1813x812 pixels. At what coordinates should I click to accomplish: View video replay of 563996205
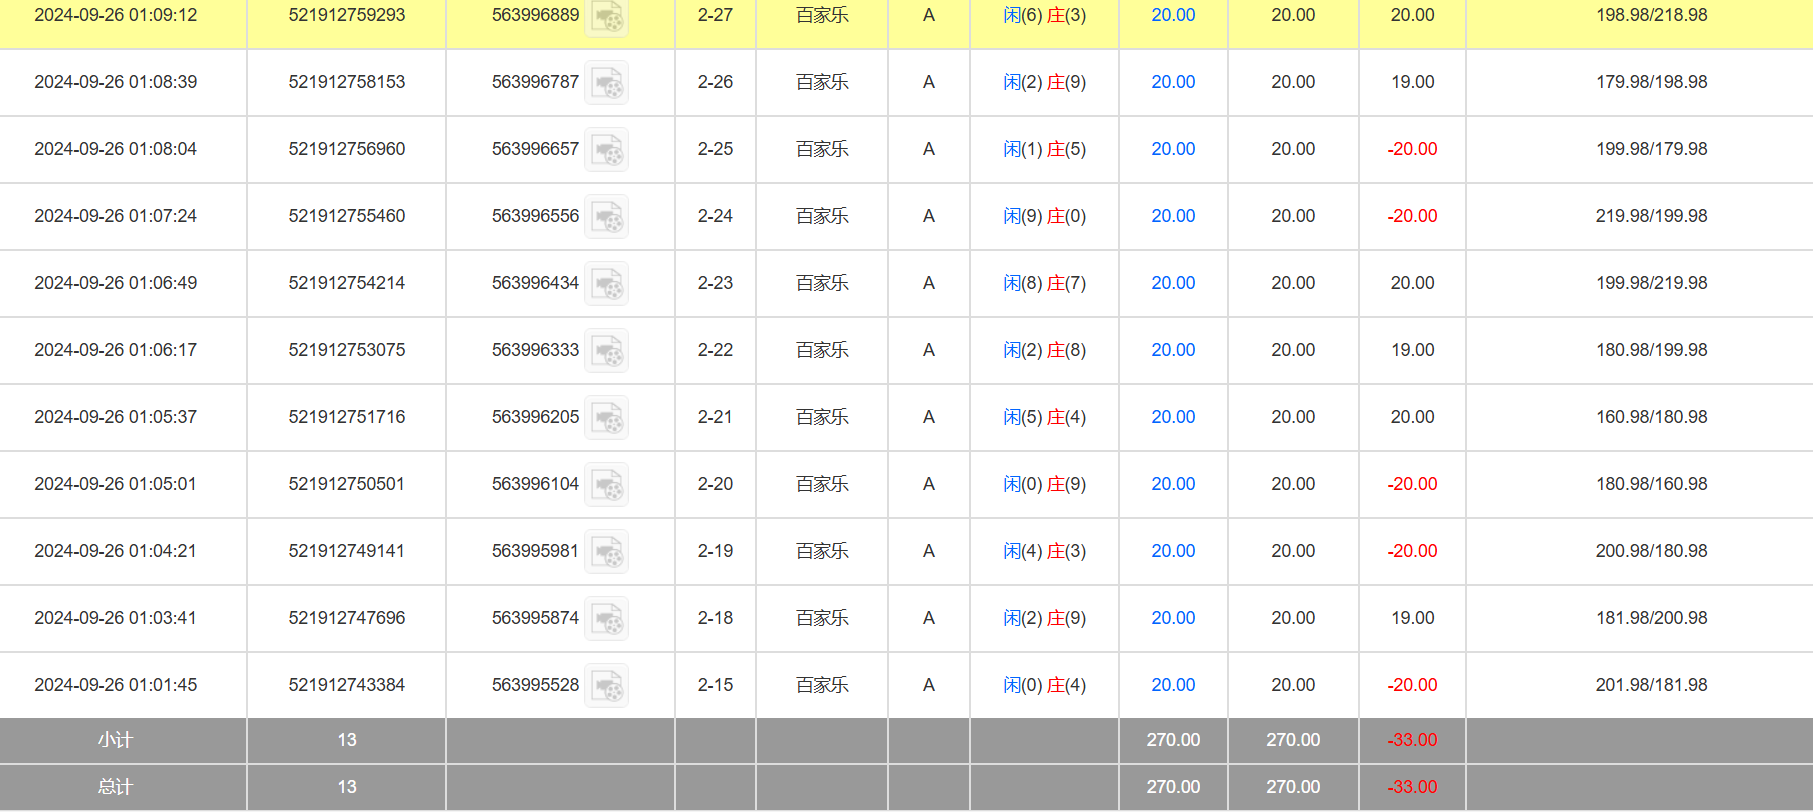(606, 418)
